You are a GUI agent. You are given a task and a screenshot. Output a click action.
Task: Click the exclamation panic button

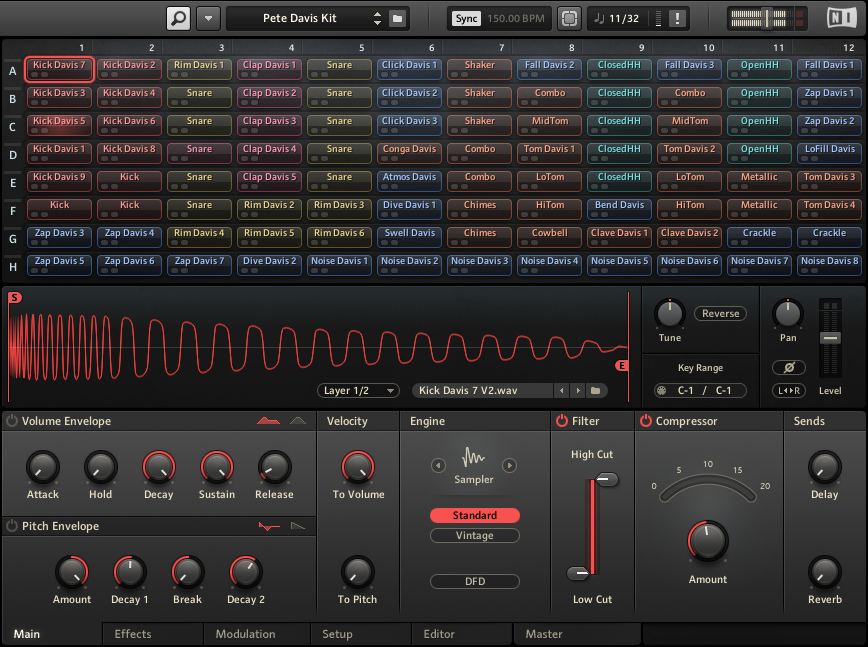click(x=677, y=18)
